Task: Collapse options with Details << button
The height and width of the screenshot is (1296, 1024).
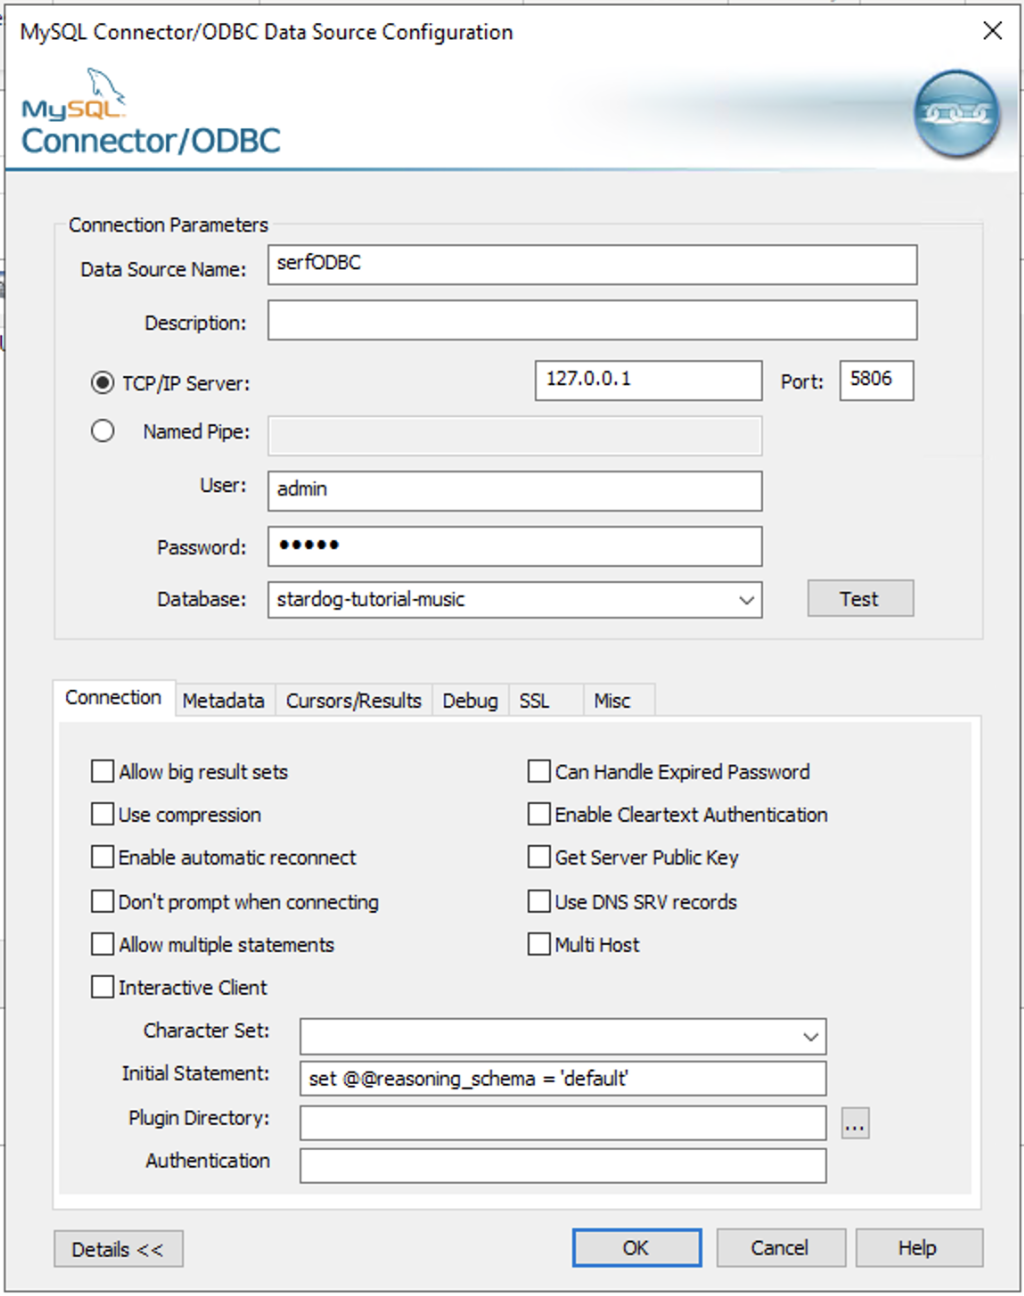Action: tap(118, 1249)
